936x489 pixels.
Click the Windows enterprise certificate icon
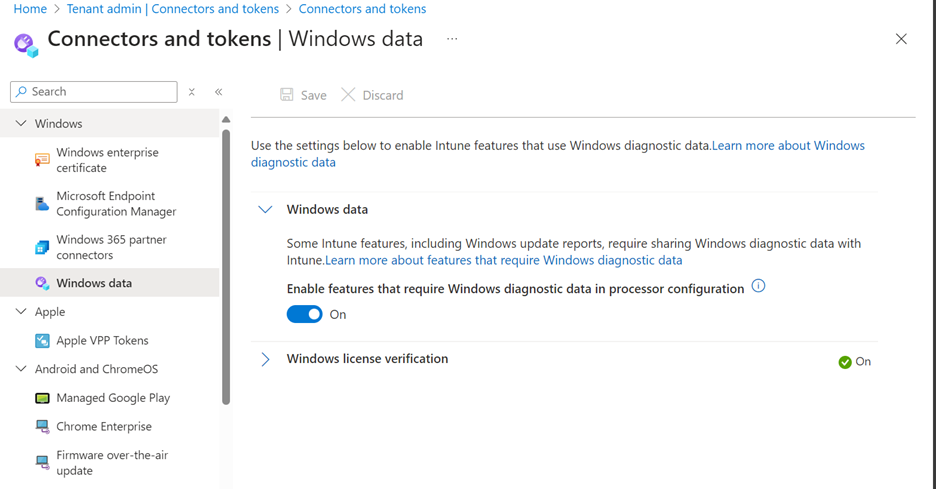click(42, 160)
